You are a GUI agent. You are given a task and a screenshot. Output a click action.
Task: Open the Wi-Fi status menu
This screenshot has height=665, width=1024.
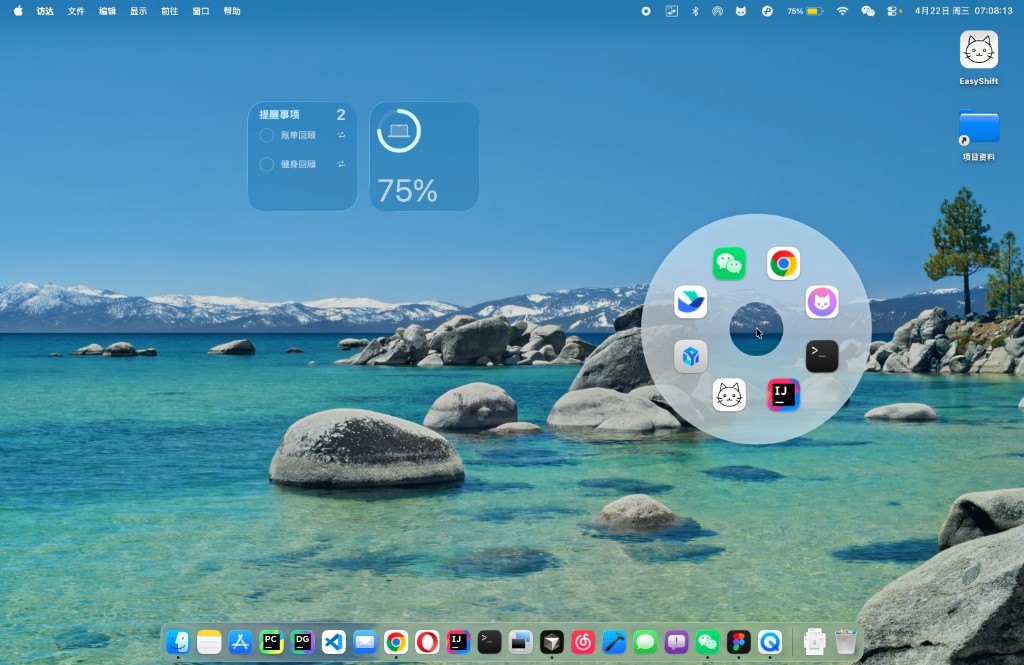(x=842, y=11)
